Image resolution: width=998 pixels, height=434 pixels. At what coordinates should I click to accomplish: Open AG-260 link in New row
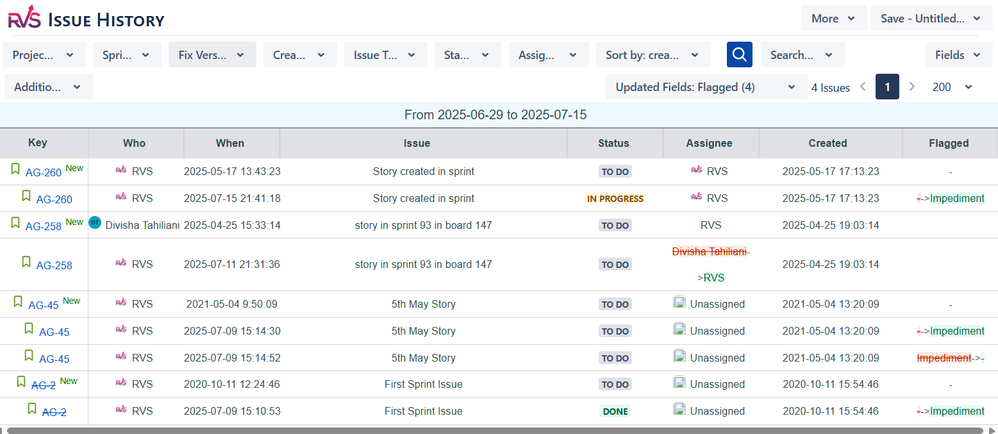[43, 172]
